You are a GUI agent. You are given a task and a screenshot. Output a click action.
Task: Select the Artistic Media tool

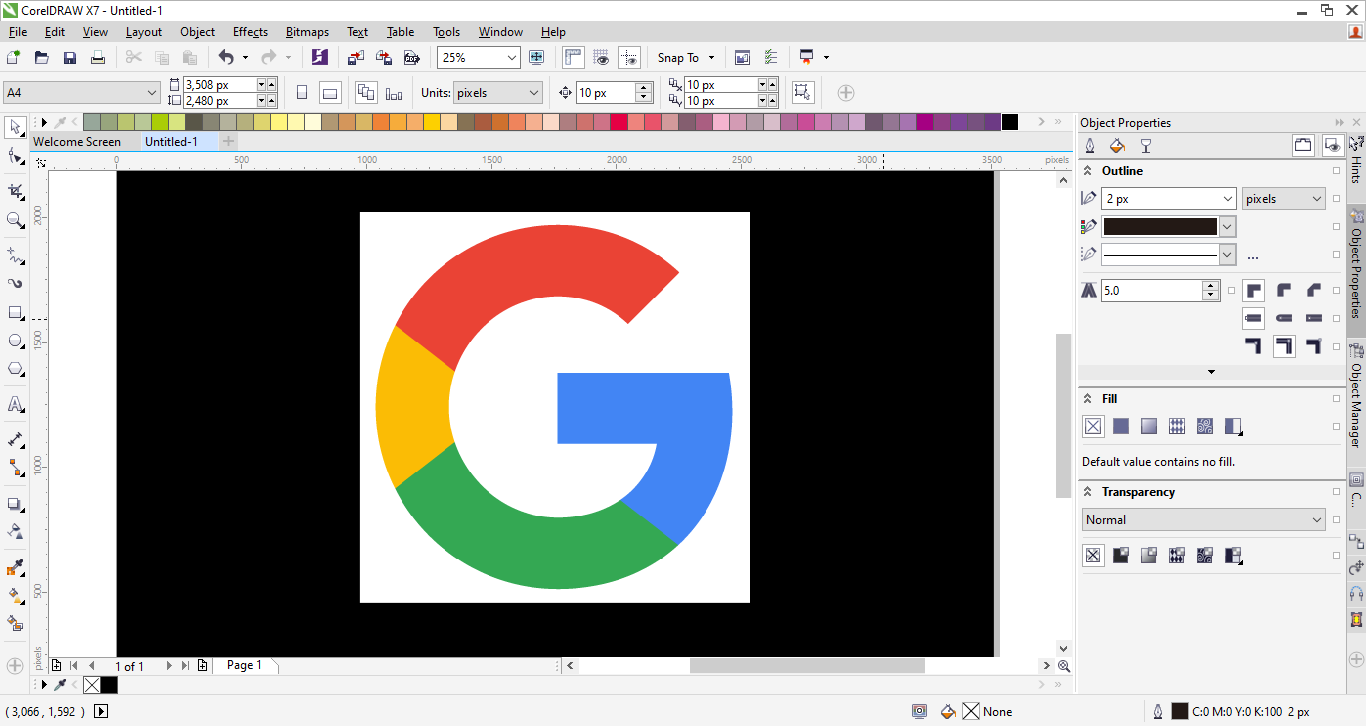click(x=15, y=284)
